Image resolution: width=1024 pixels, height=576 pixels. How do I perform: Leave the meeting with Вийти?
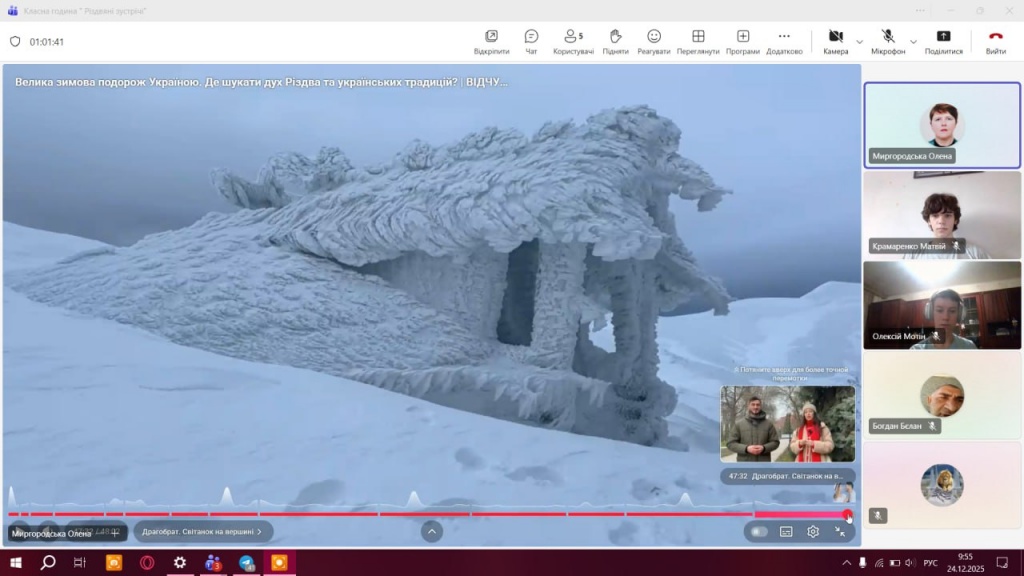point(995,41)
